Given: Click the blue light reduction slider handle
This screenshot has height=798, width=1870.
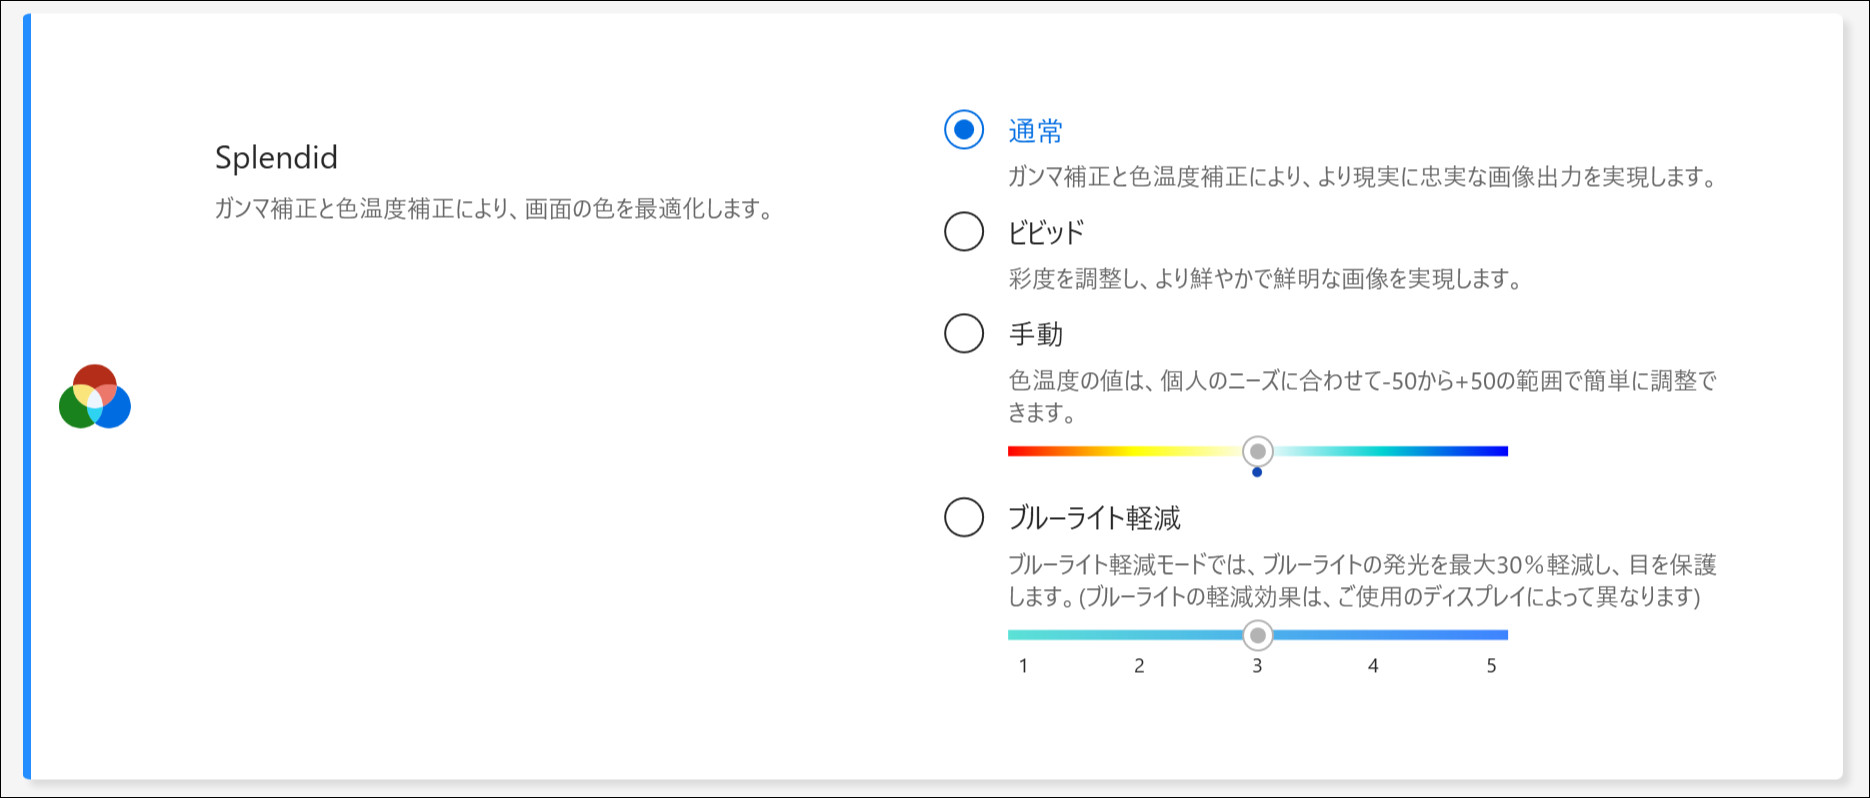Looking at the screenshot, I should pyautogui.click(x=1258, y=635).
